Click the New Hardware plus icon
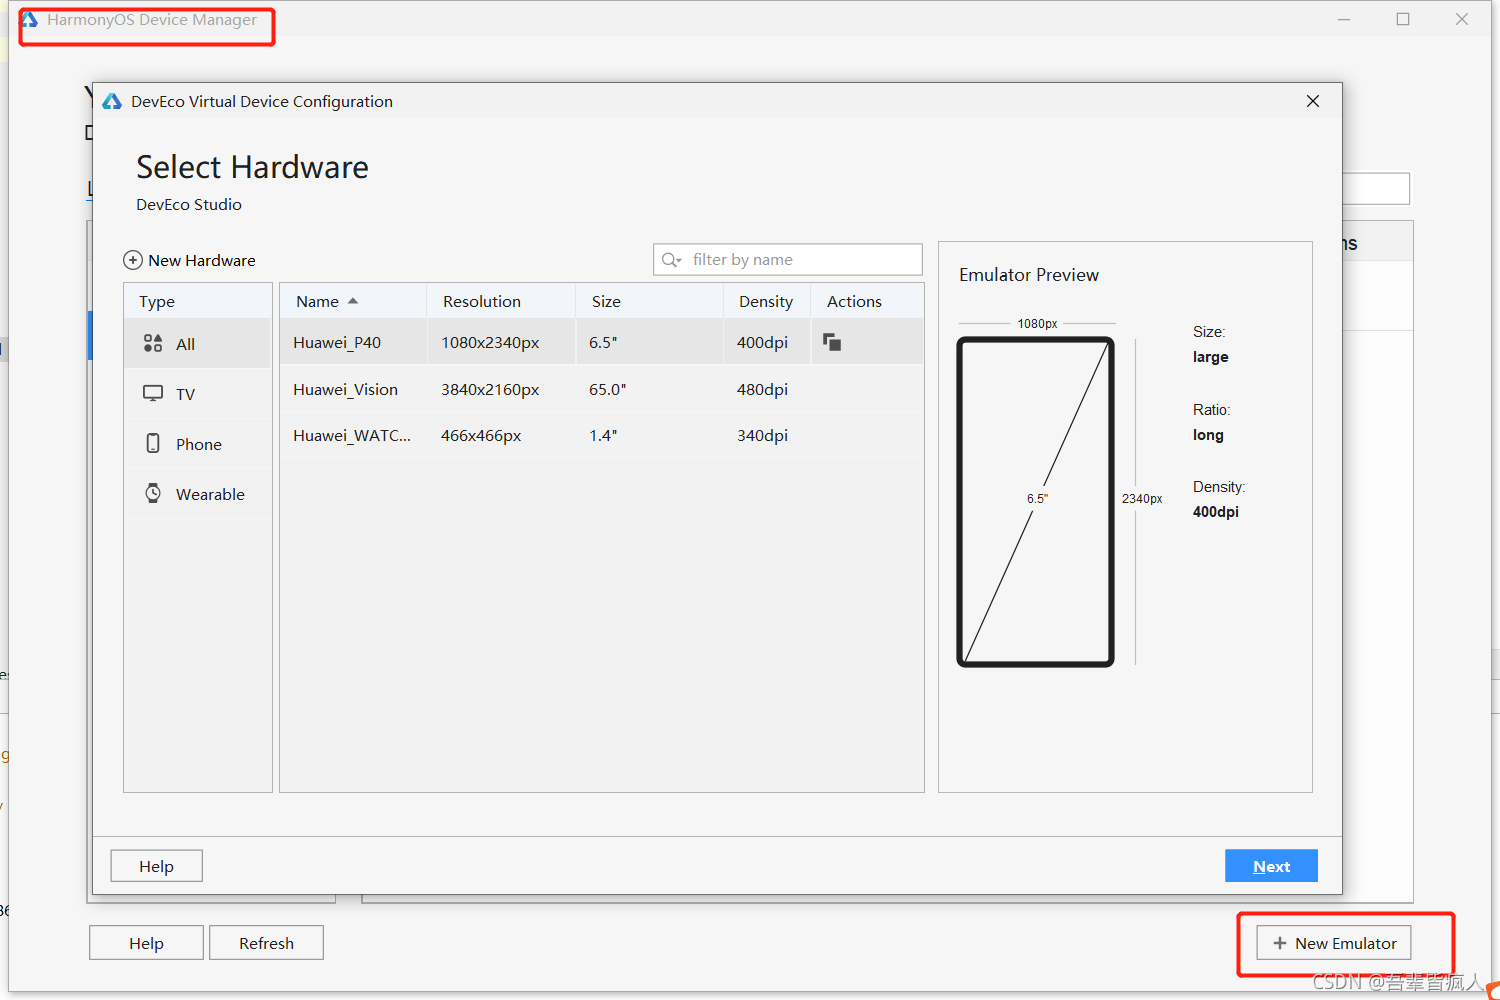The width and height of the screenshot is (1500, 1000). [132, 260]
